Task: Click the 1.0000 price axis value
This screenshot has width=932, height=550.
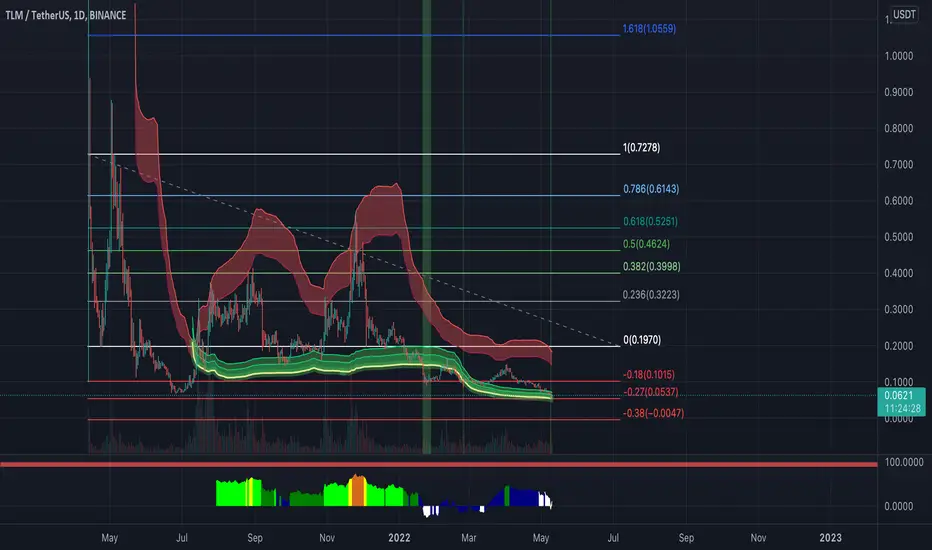Action: (899, 56)
